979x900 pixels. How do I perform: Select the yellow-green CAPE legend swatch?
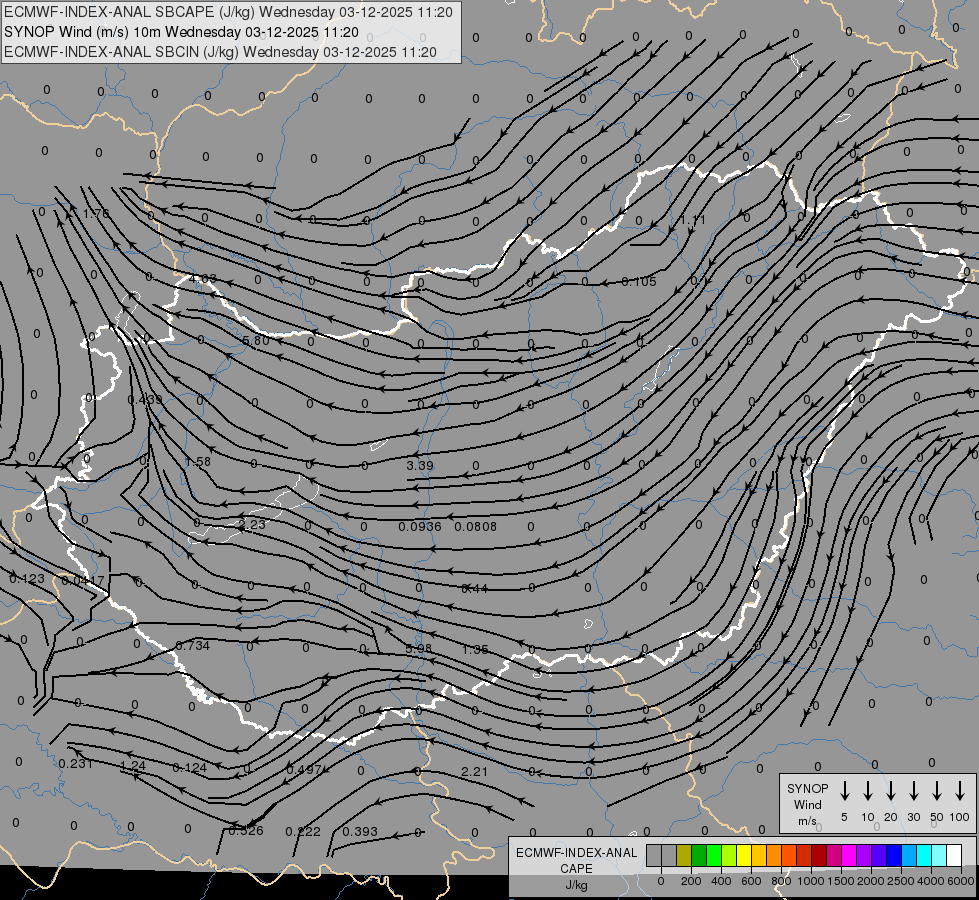(729, 855)
